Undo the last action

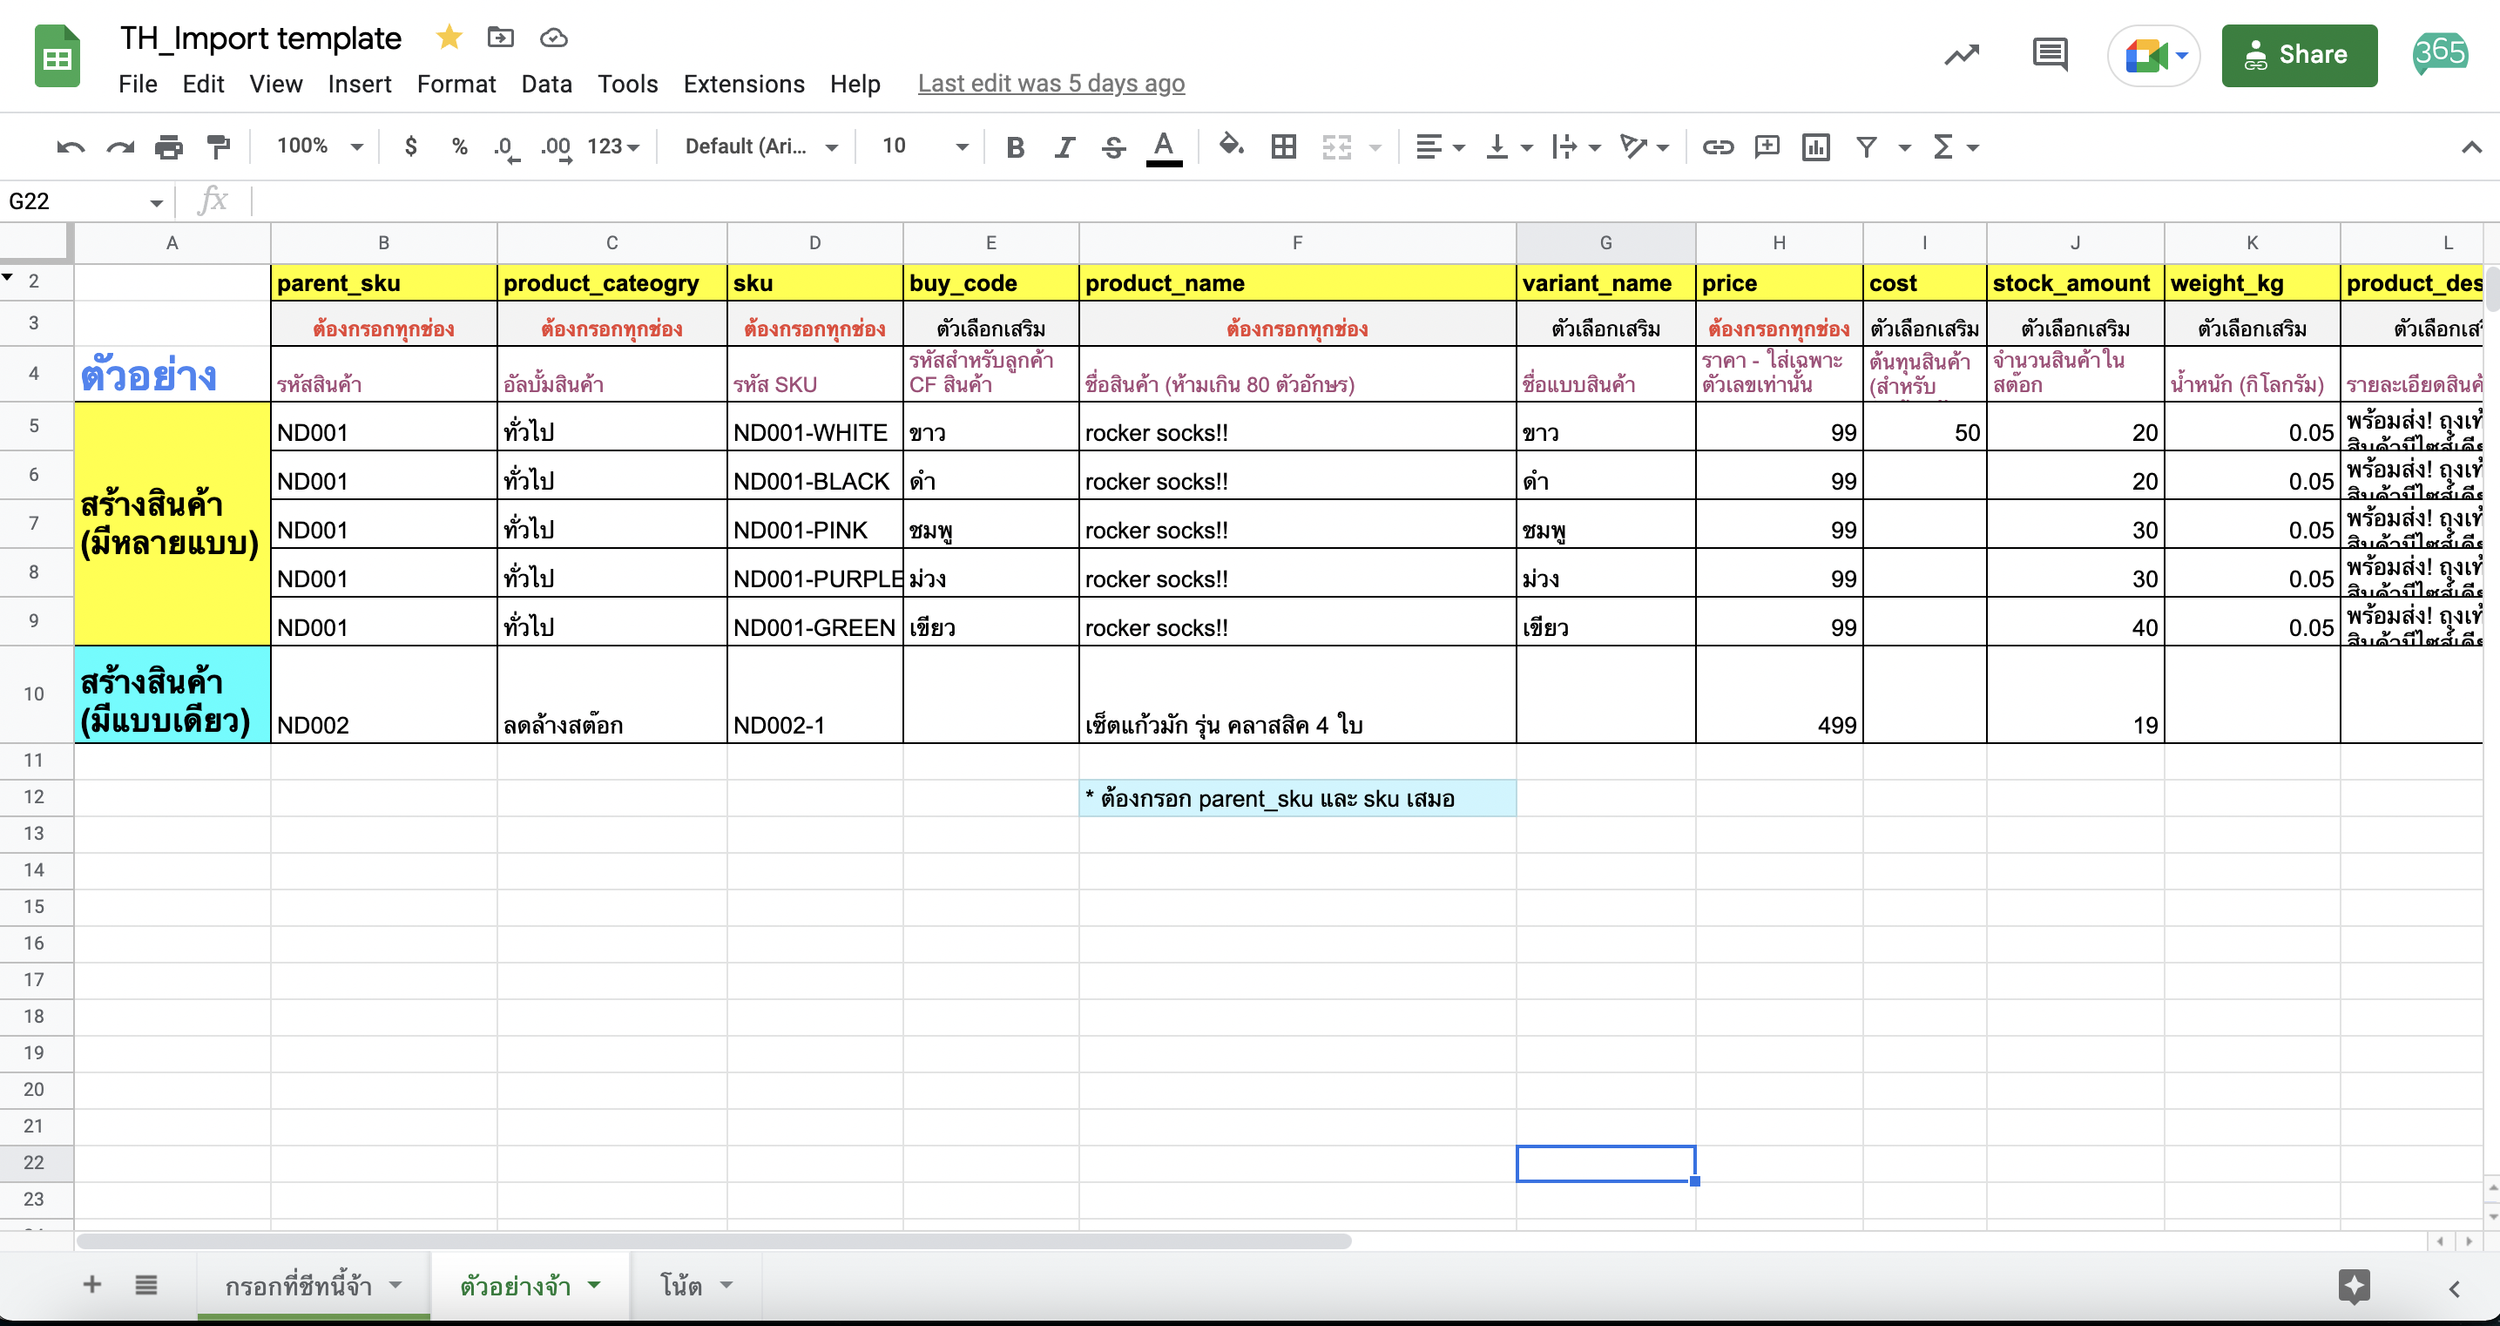click(70, 146)
